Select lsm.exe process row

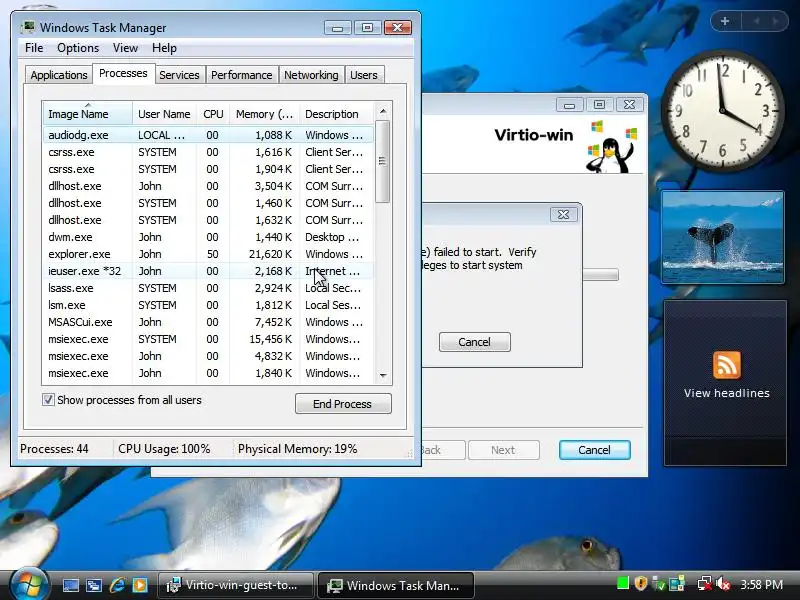tap(208, 305)
